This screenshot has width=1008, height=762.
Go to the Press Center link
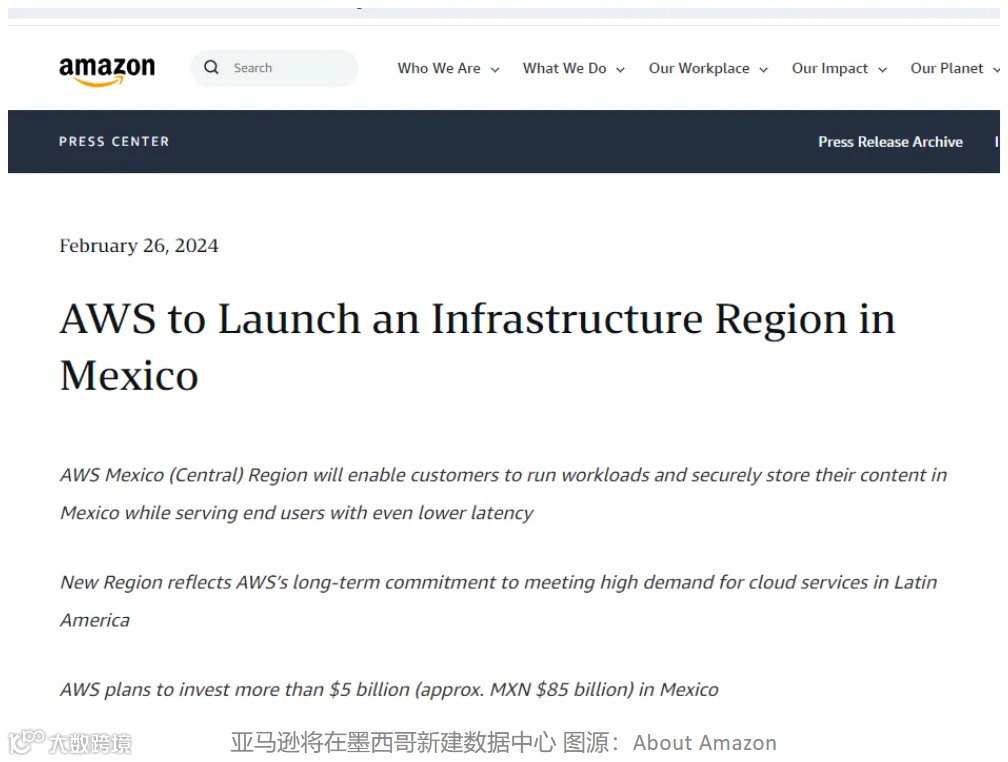tap(114, 141)
